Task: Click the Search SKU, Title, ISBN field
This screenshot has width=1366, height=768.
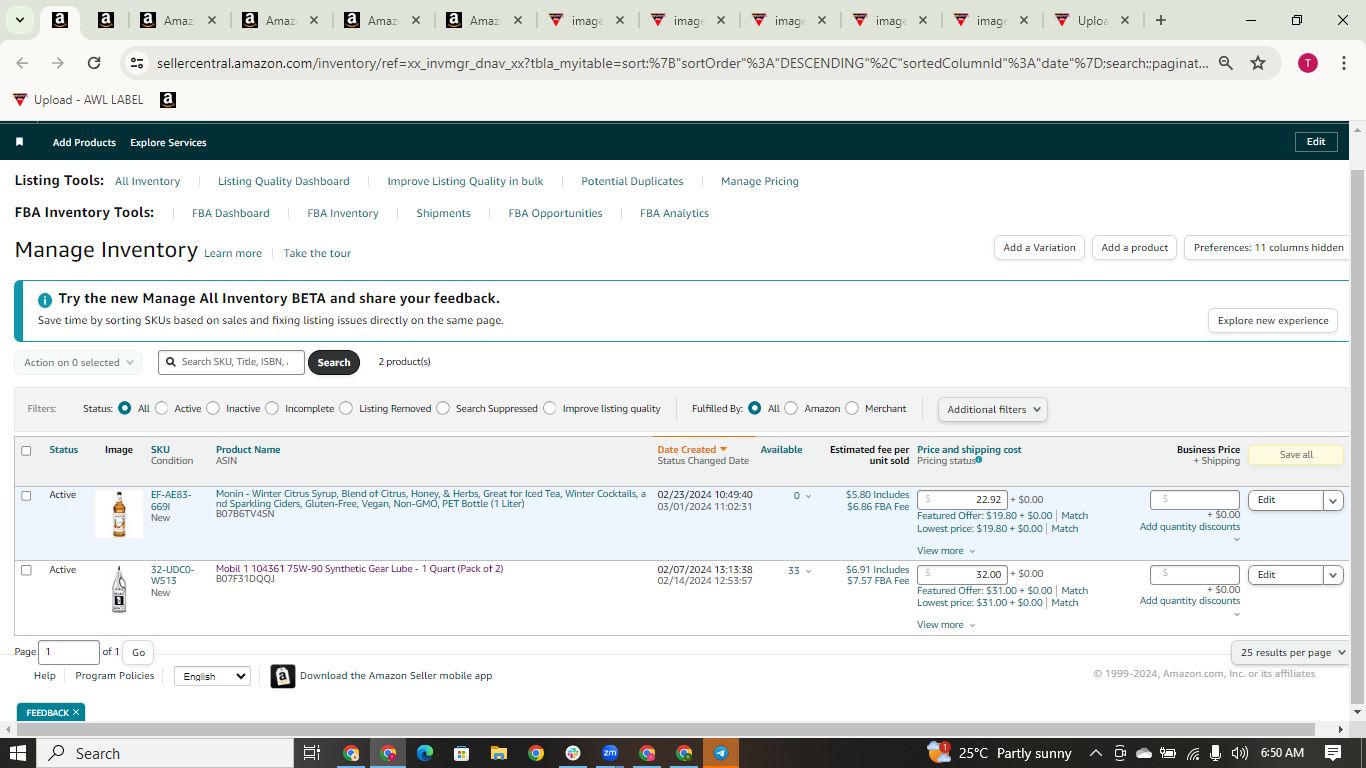Action: (231, 362)
